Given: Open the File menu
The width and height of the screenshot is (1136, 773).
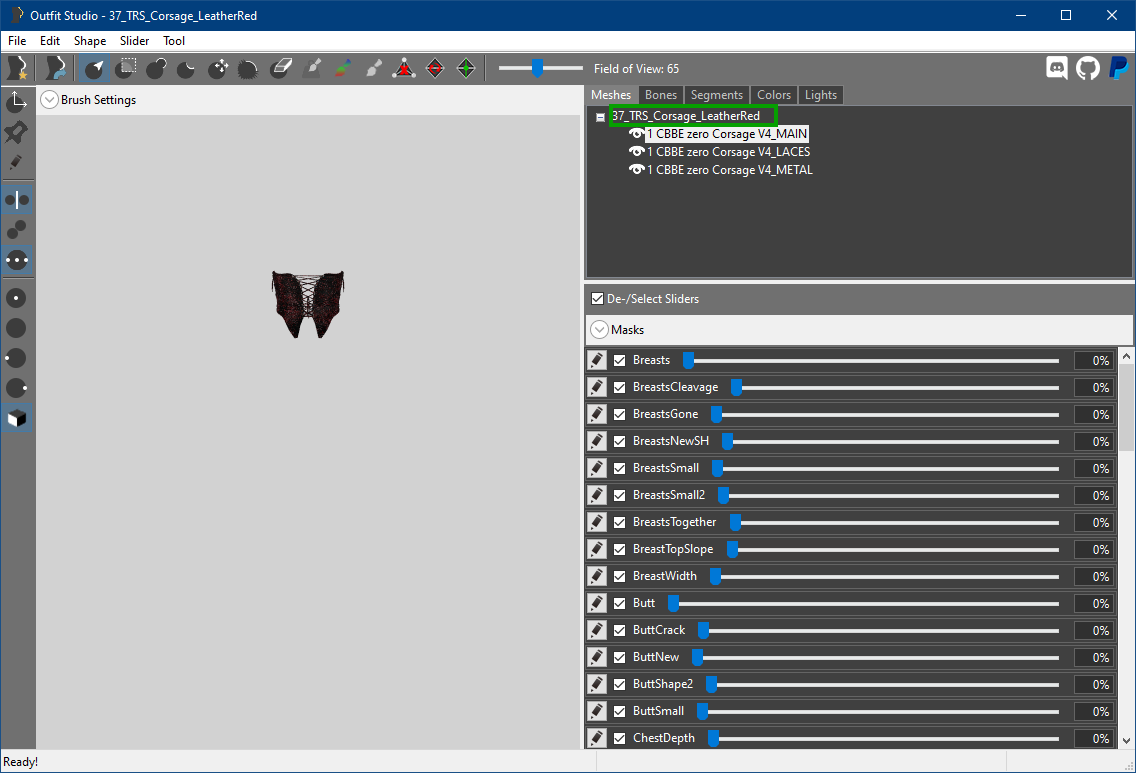Looking at the screenshot, I should coord(17,41).
